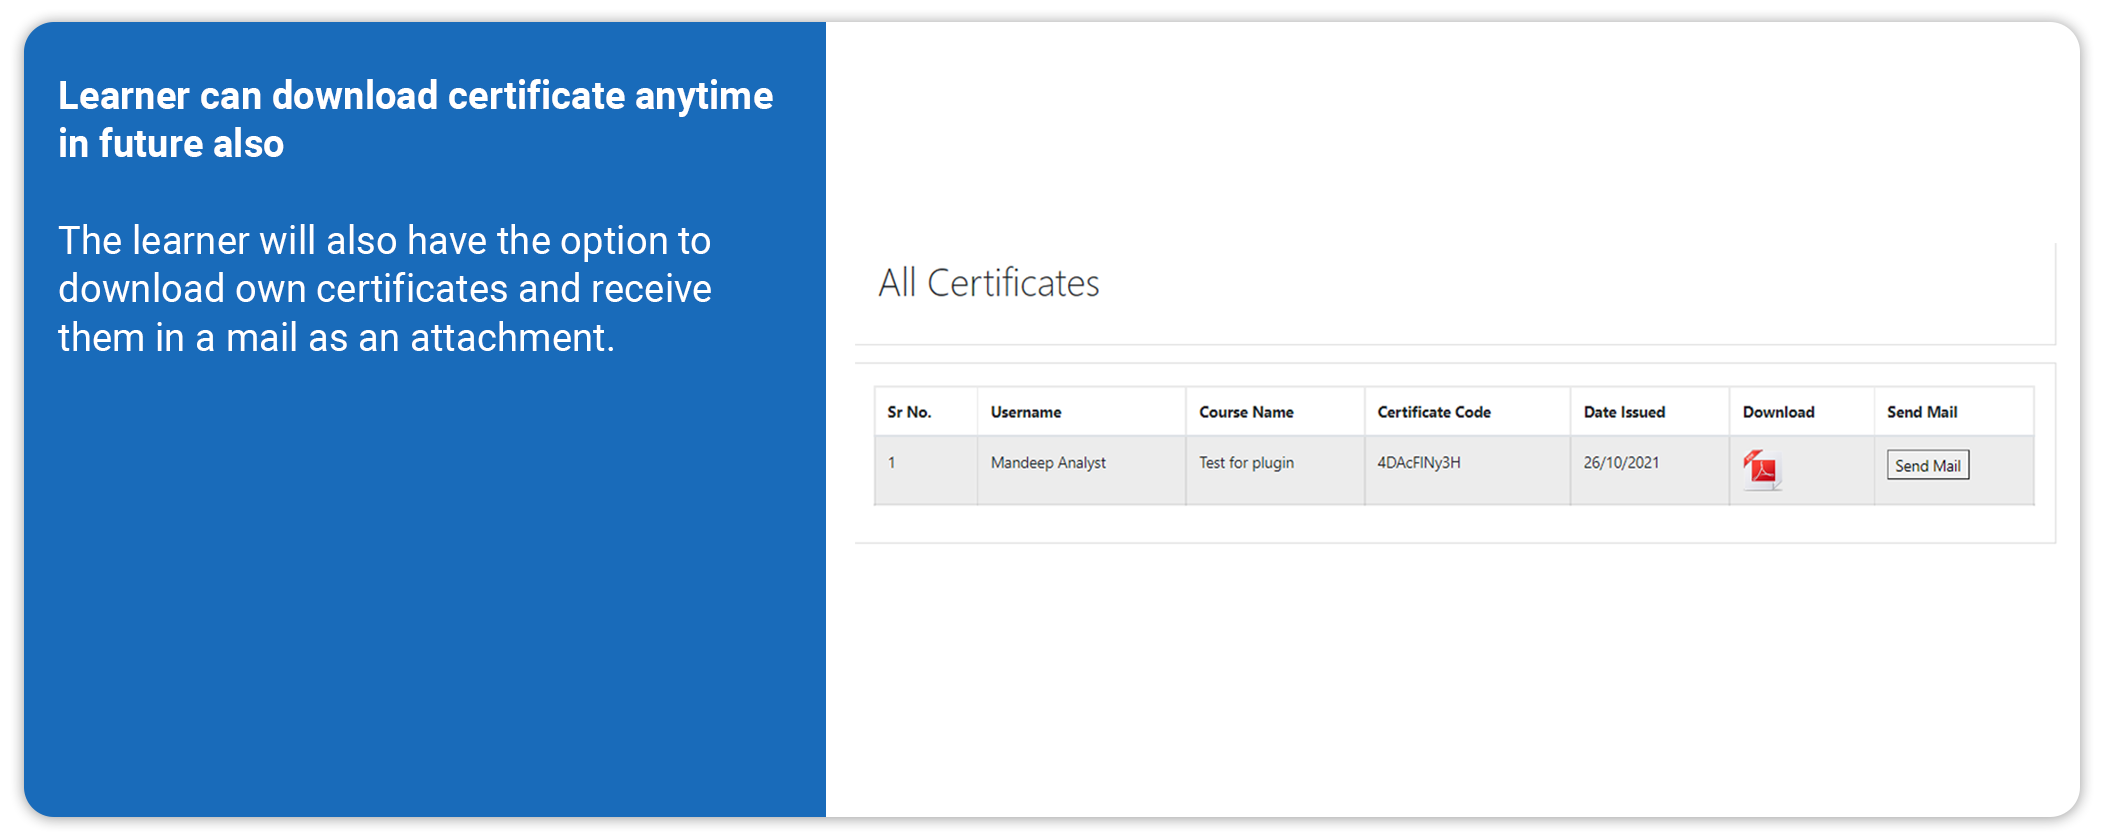This screenshot has height=839, width=2101.
Task: Select the Certificate Code column header
Action: [1433, 412]
